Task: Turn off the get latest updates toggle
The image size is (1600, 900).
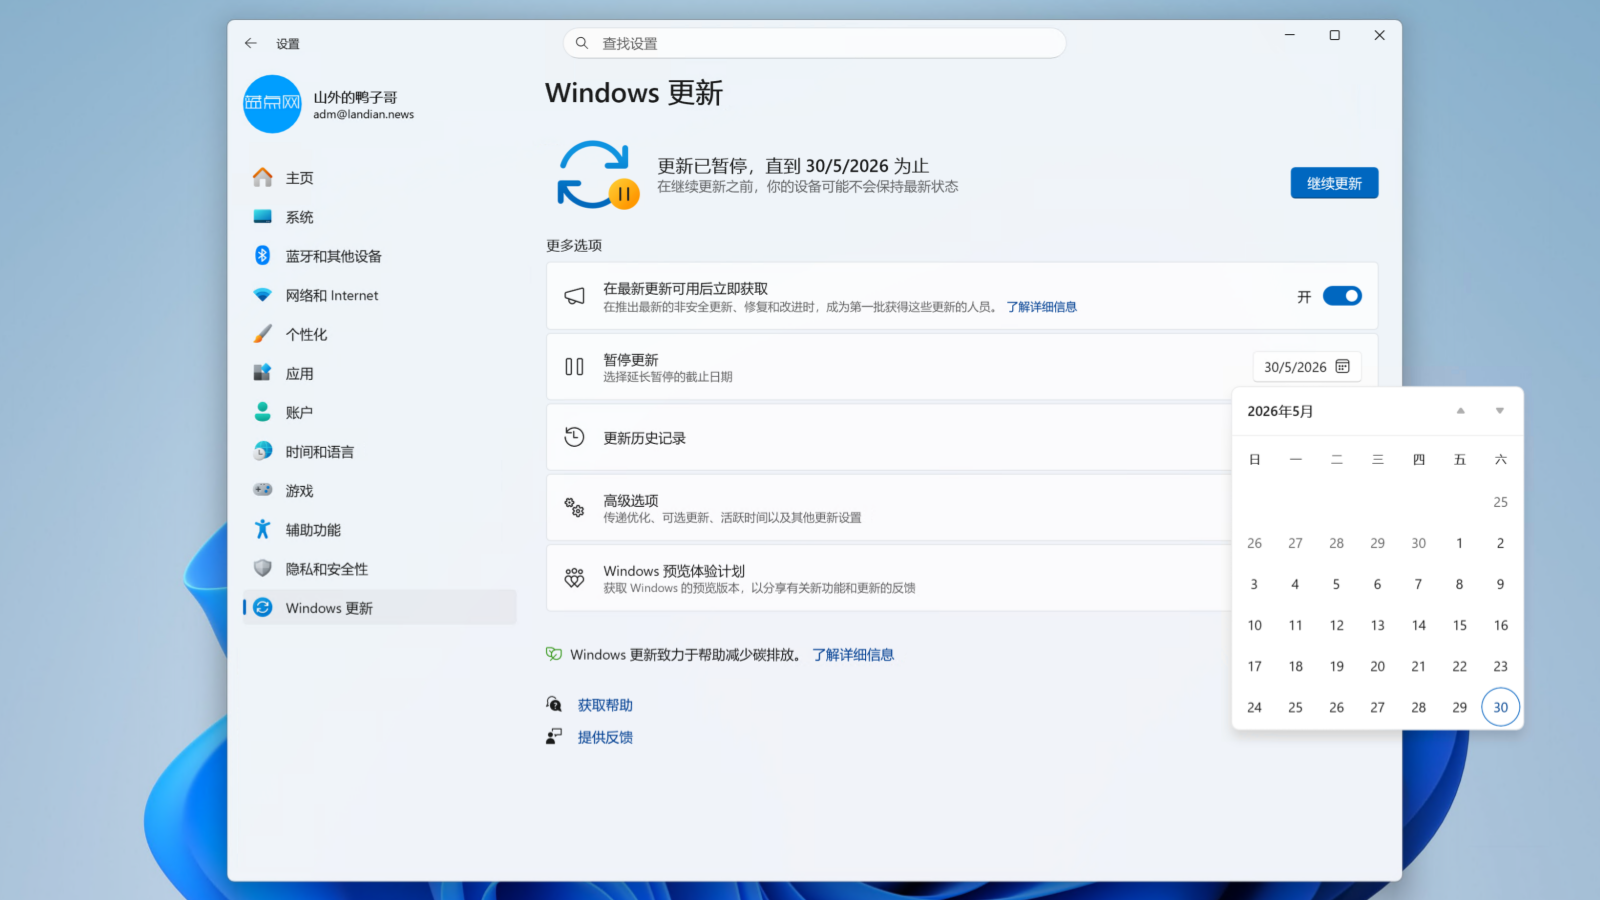Action: pyautogui.click(x=1342, y=296)
